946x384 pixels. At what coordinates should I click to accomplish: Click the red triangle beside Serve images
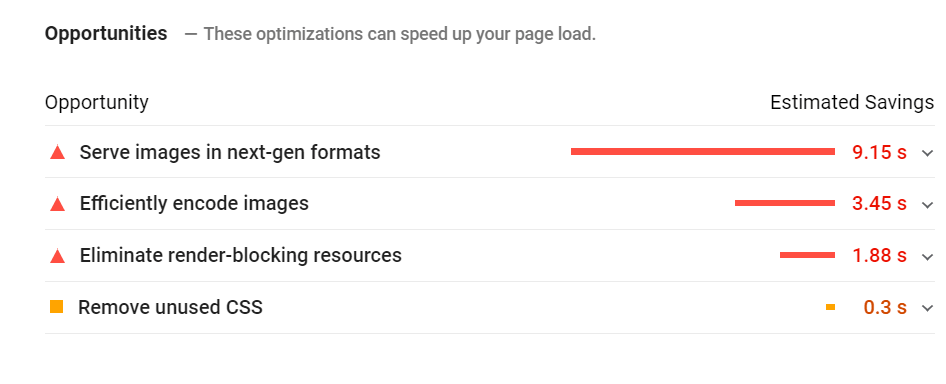57,152
